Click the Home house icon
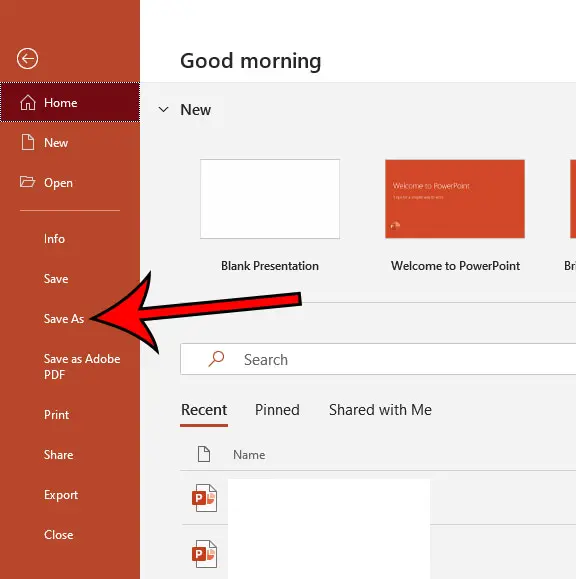The height and width of the screenshot is (579, 576). click(28, 102)
